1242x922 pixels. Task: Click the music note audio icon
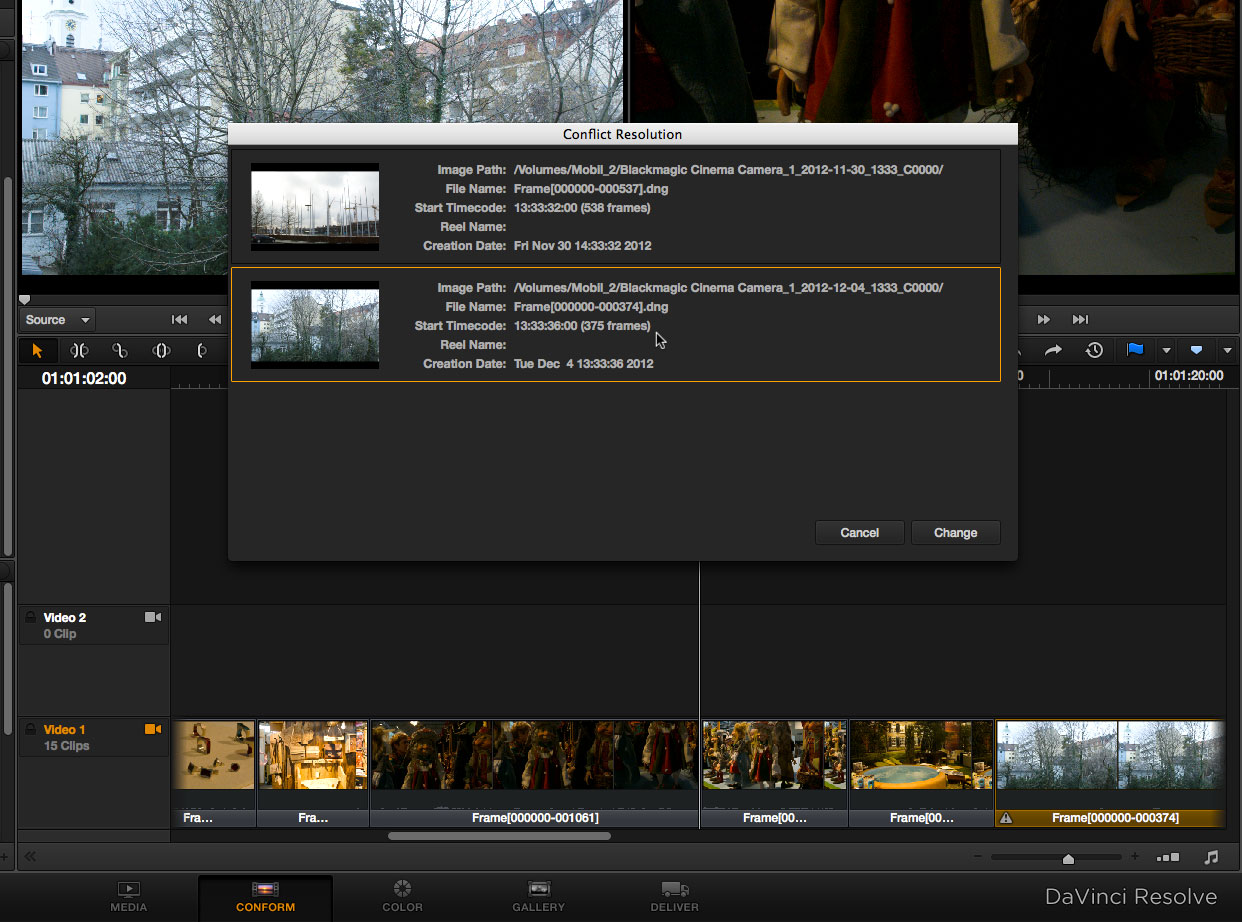(x=1212, y=857)
